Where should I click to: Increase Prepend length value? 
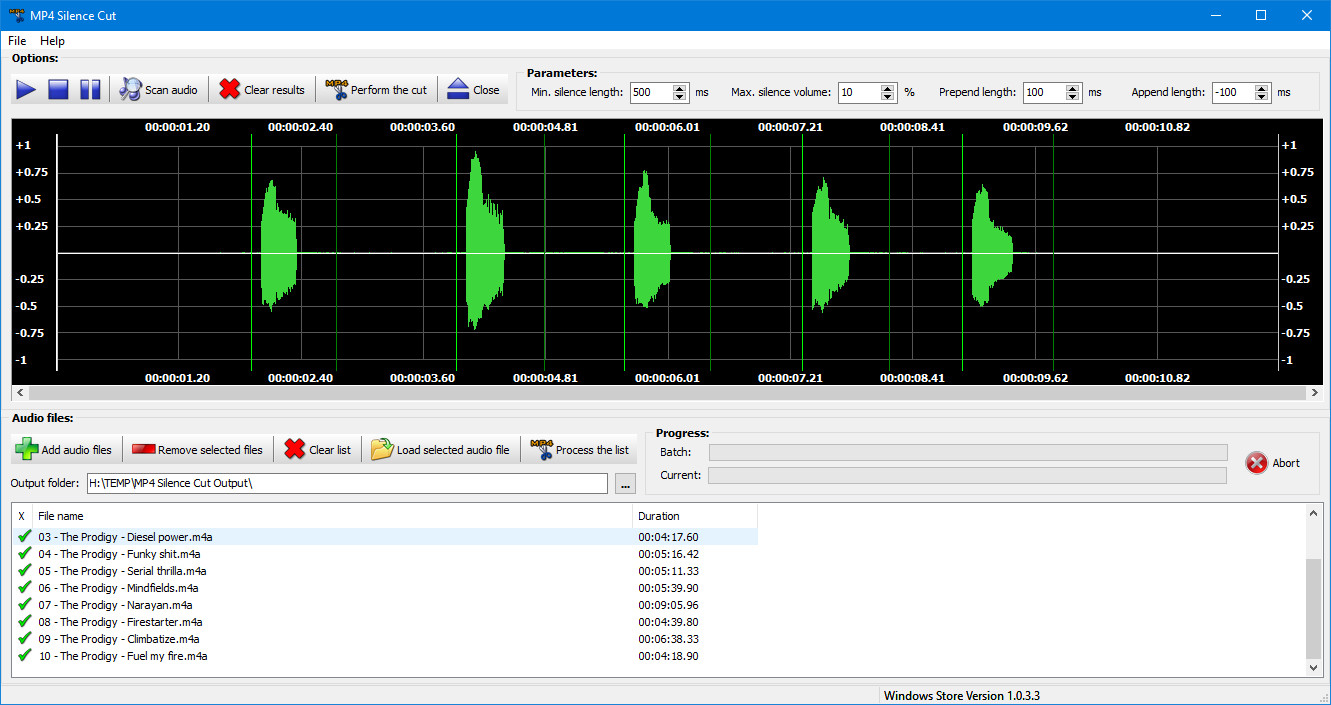[1073, 87]
